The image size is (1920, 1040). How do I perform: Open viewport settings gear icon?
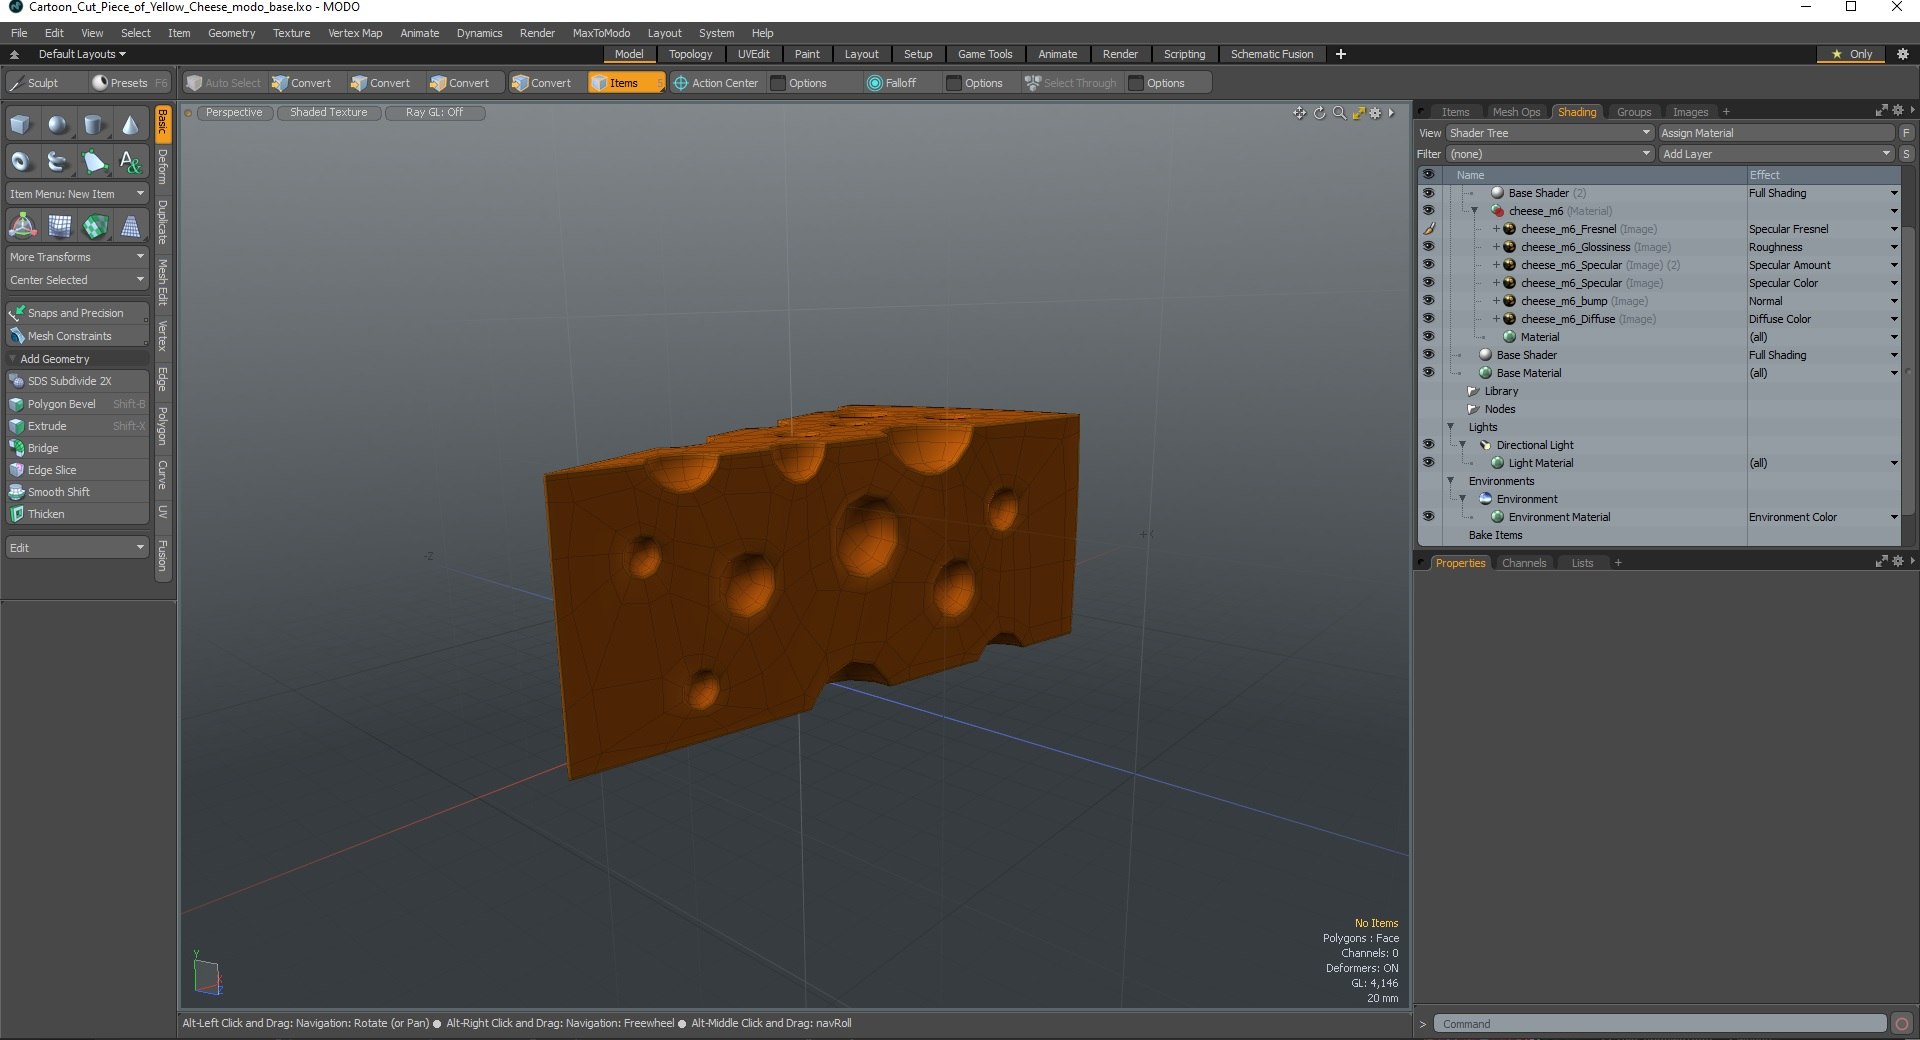pos(1375,113)
